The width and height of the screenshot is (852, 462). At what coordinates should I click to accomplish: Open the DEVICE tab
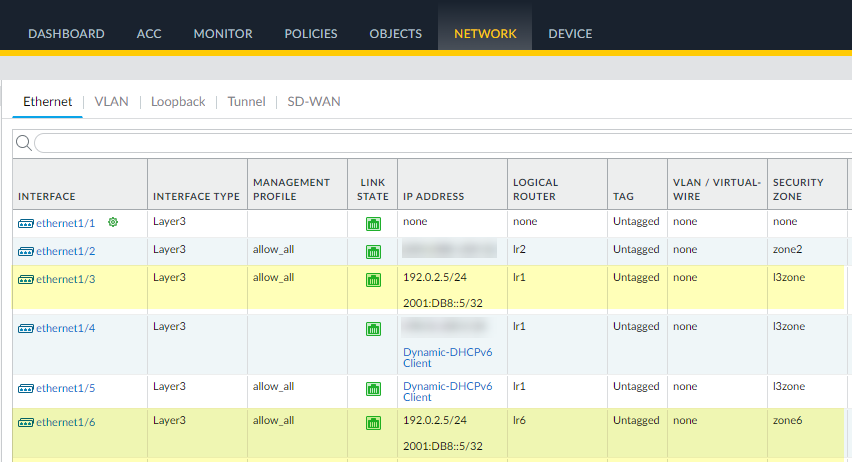pyautogui.click(x=570, y=33)
